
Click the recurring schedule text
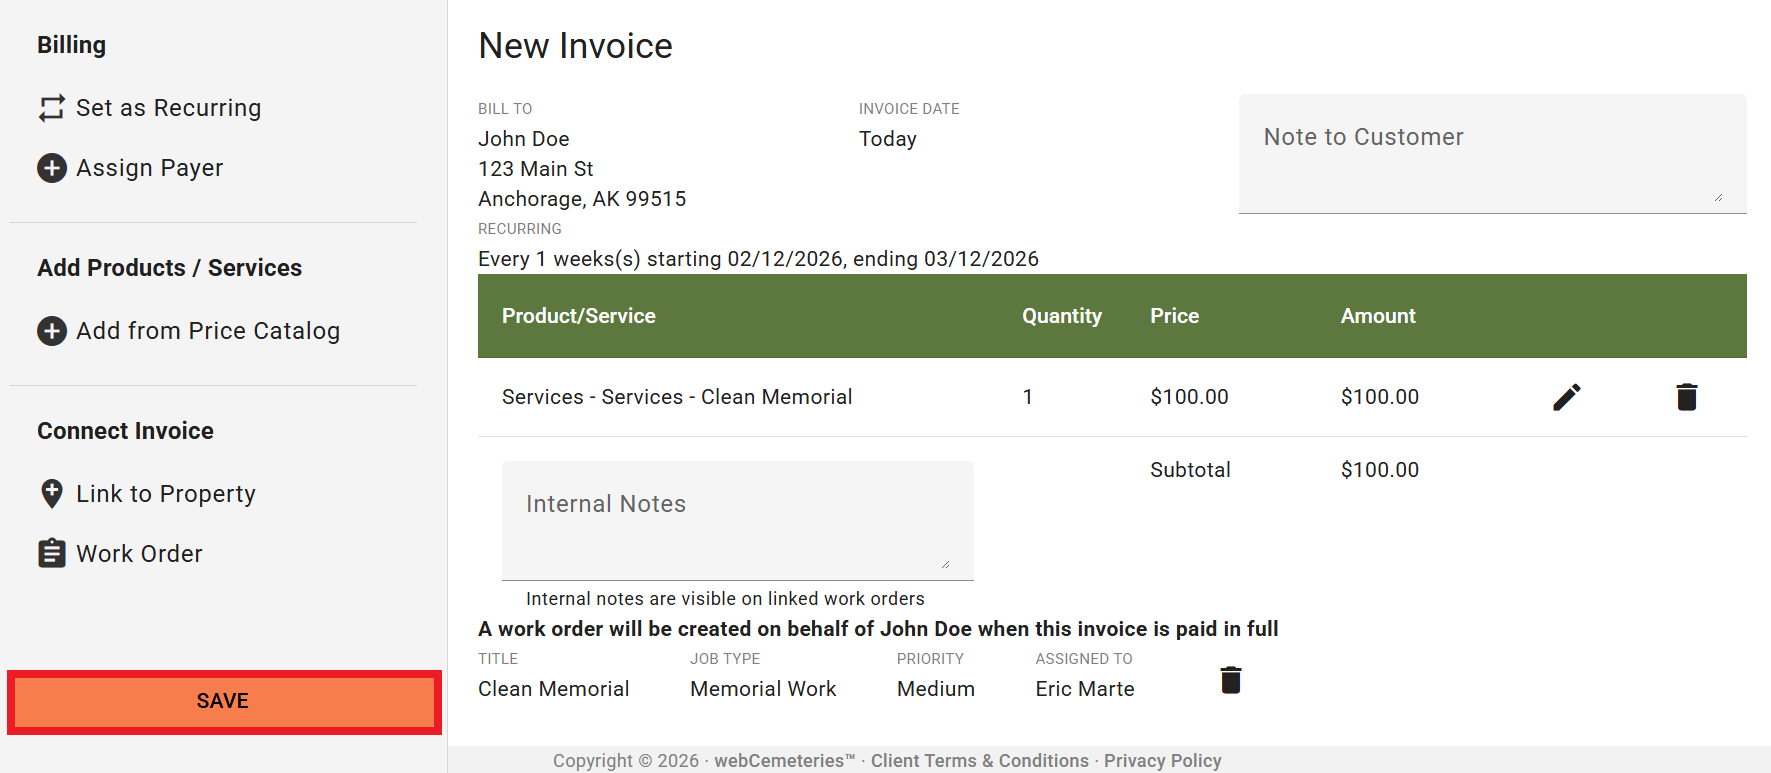[x=758, y=259]
